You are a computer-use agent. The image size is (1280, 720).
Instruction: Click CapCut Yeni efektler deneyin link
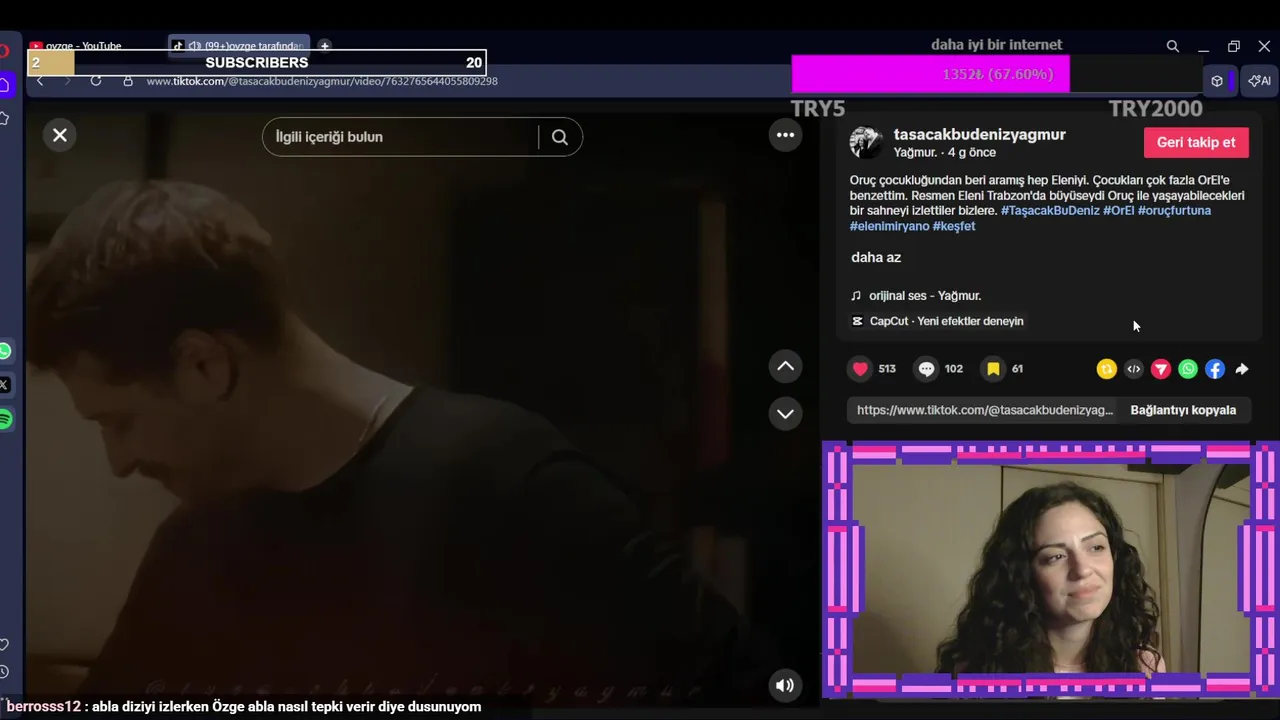[937, 321]
